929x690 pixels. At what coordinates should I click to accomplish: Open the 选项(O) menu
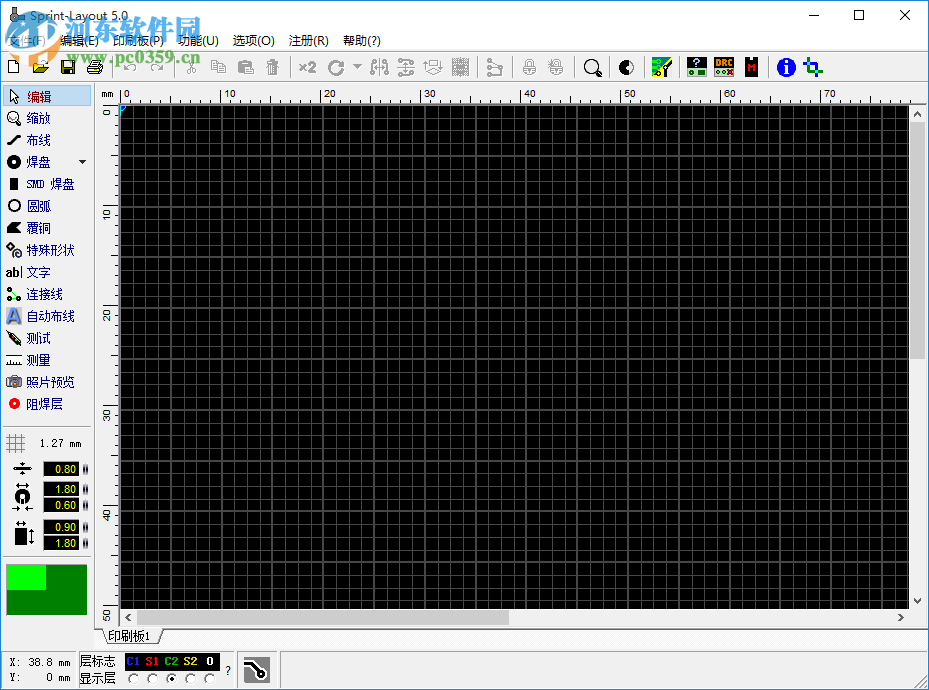[254, 40]
